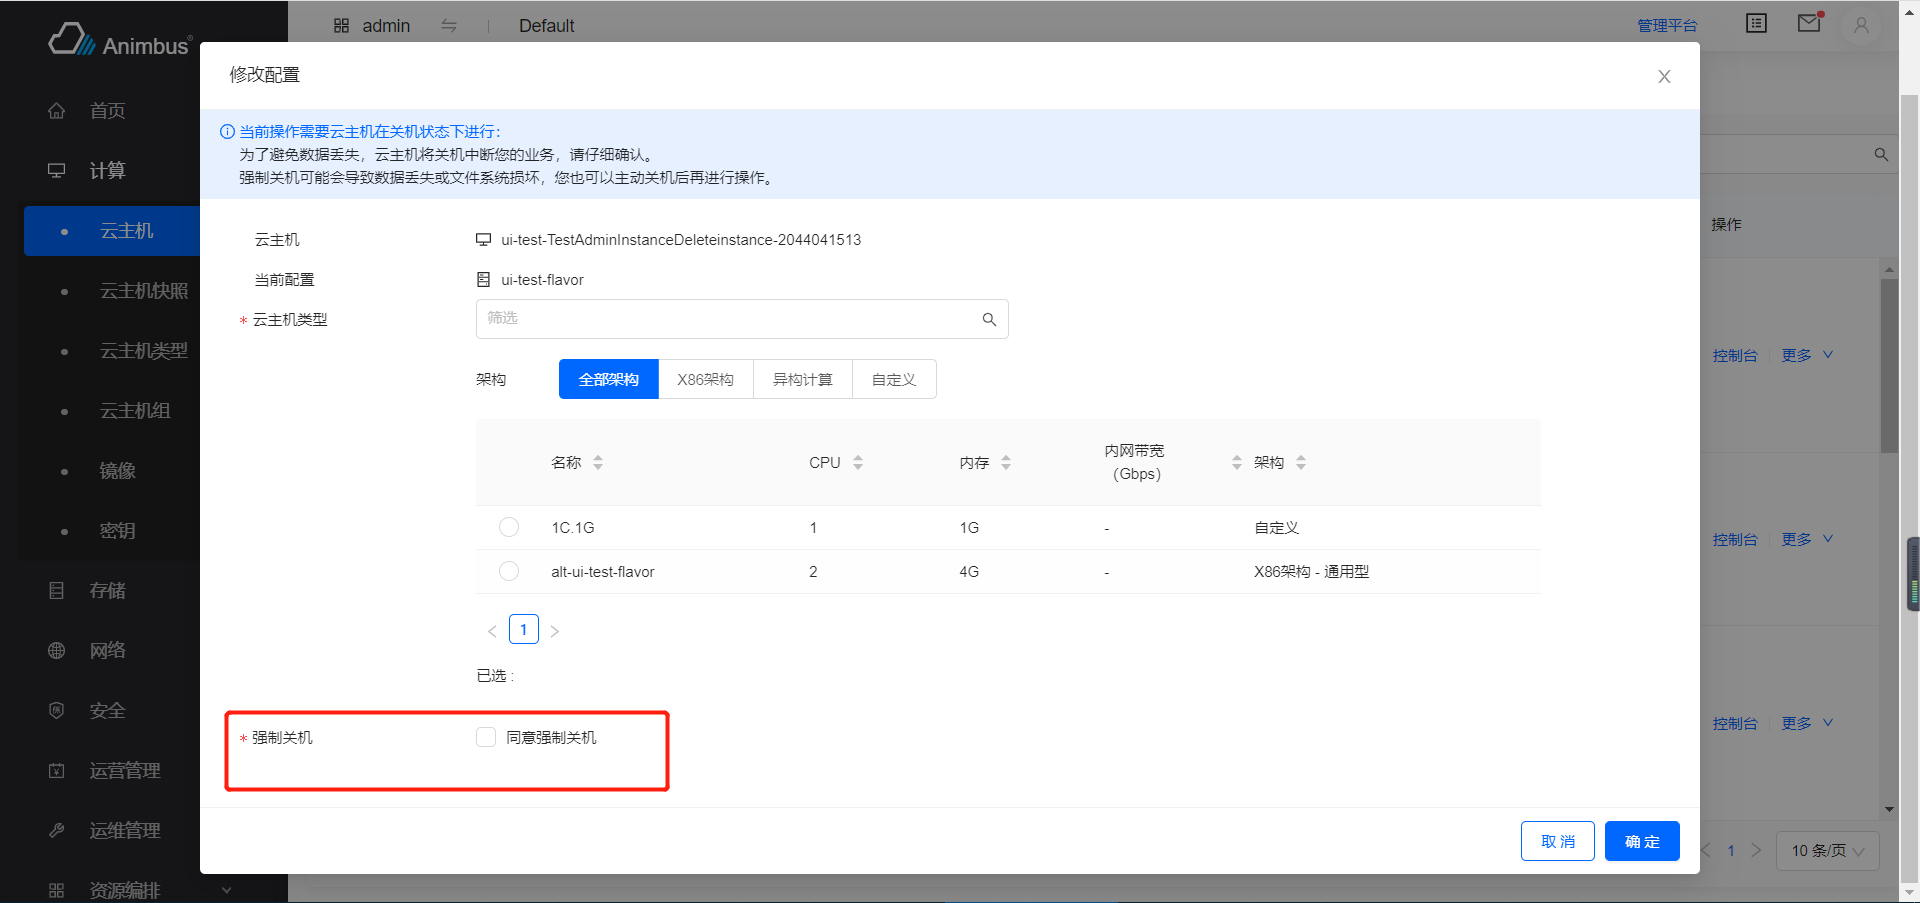Open the user avatar menu
Viewport: 1920px width, 903px height.
click(x=1861, y=26)
